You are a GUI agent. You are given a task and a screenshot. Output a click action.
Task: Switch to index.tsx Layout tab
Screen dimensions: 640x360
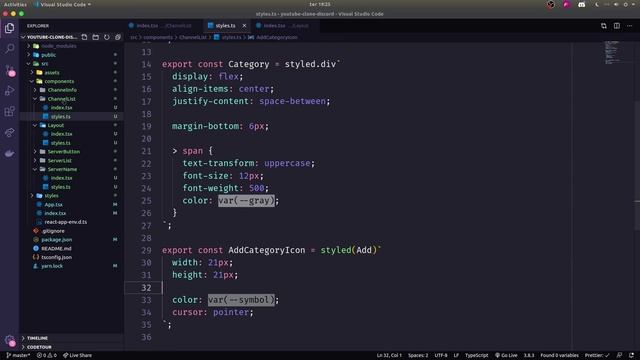286,26
